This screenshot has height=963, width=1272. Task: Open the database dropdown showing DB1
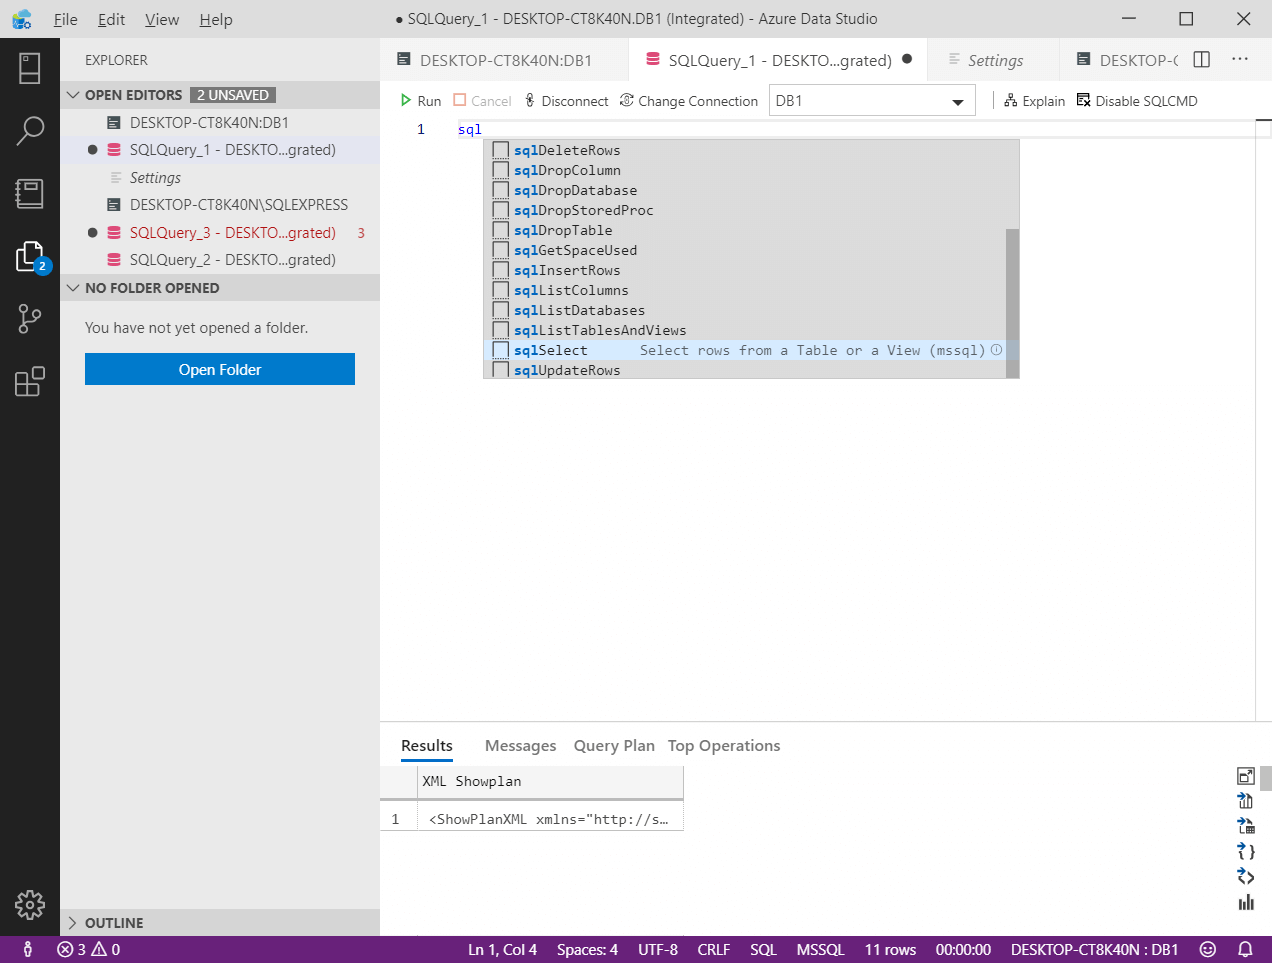pos(872,101)
